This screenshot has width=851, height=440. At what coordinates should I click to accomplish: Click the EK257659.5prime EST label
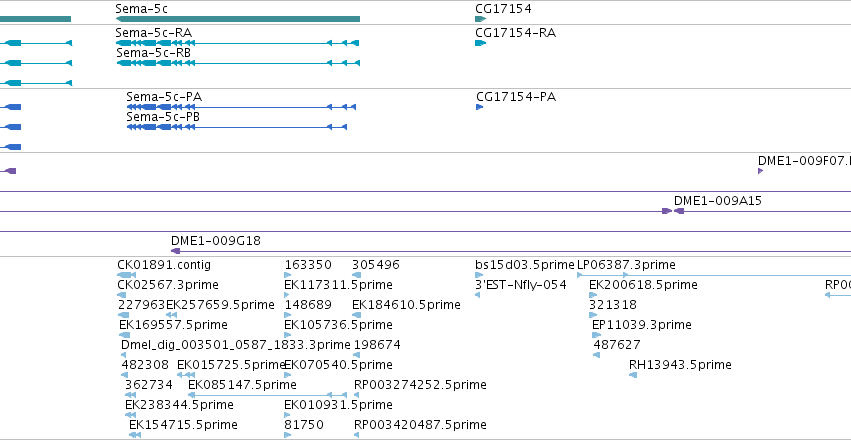coord(220,305)
